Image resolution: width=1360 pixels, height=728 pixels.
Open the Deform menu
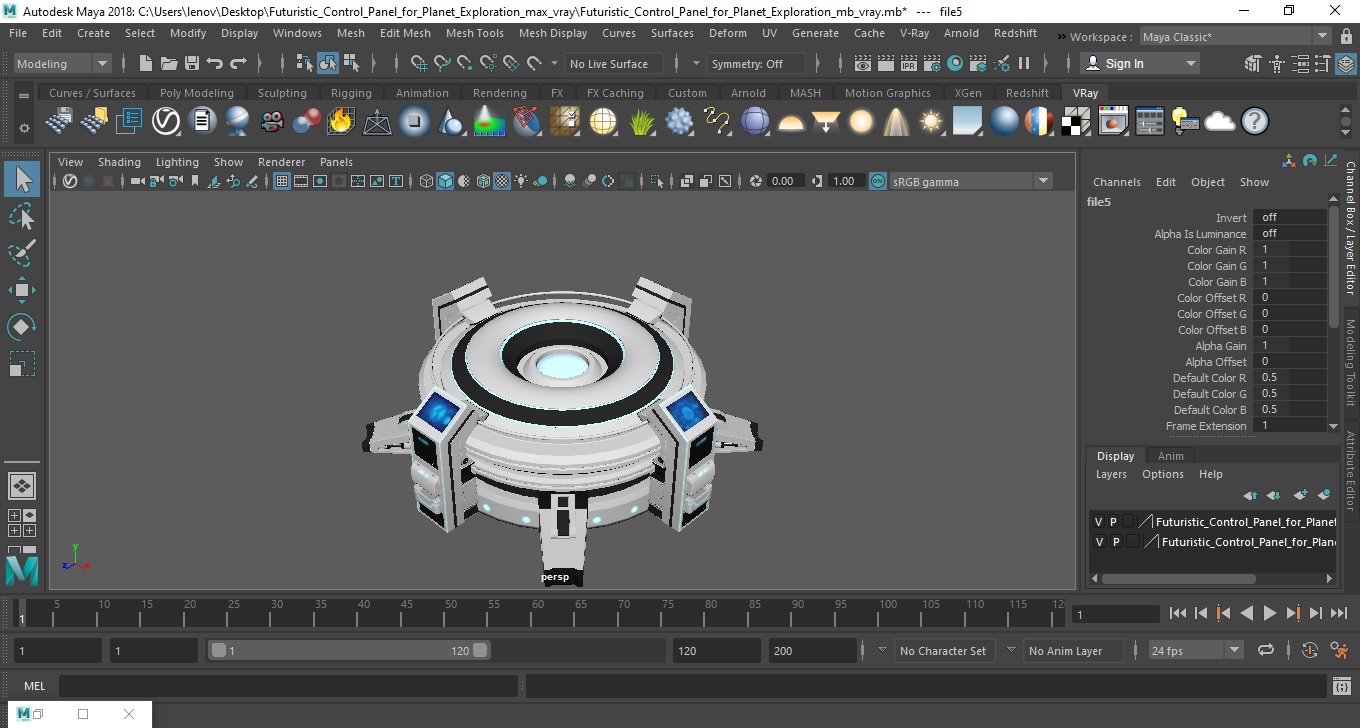727,33
